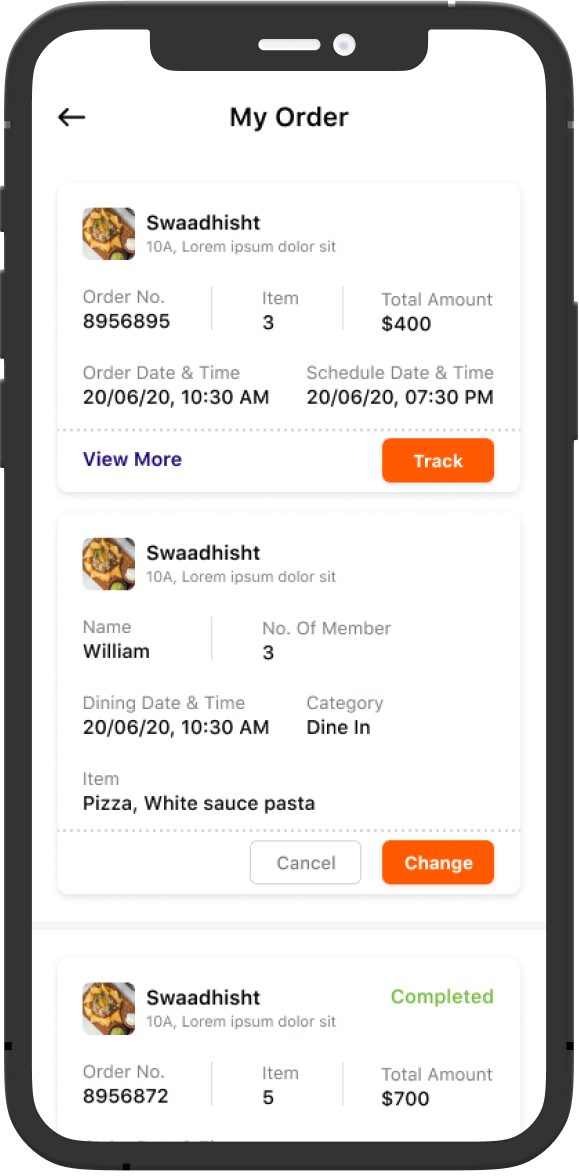Tap the $700 total amount
Image resolution: width=579 pixels, height=1176 pixels.
[x=406, y=1099]
